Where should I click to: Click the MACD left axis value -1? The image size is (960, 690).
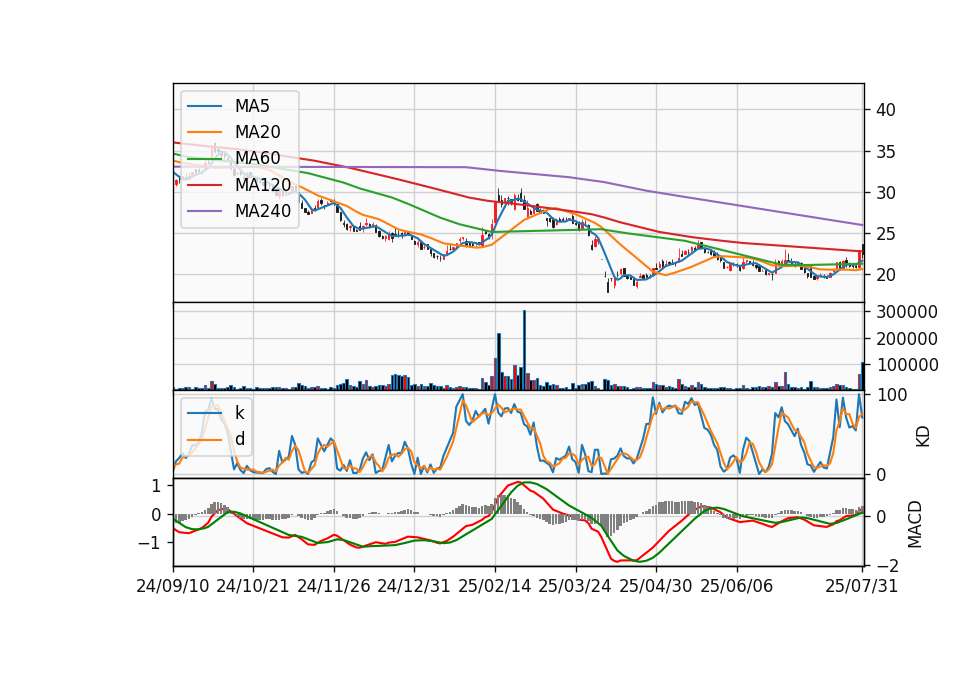[149, 543]
